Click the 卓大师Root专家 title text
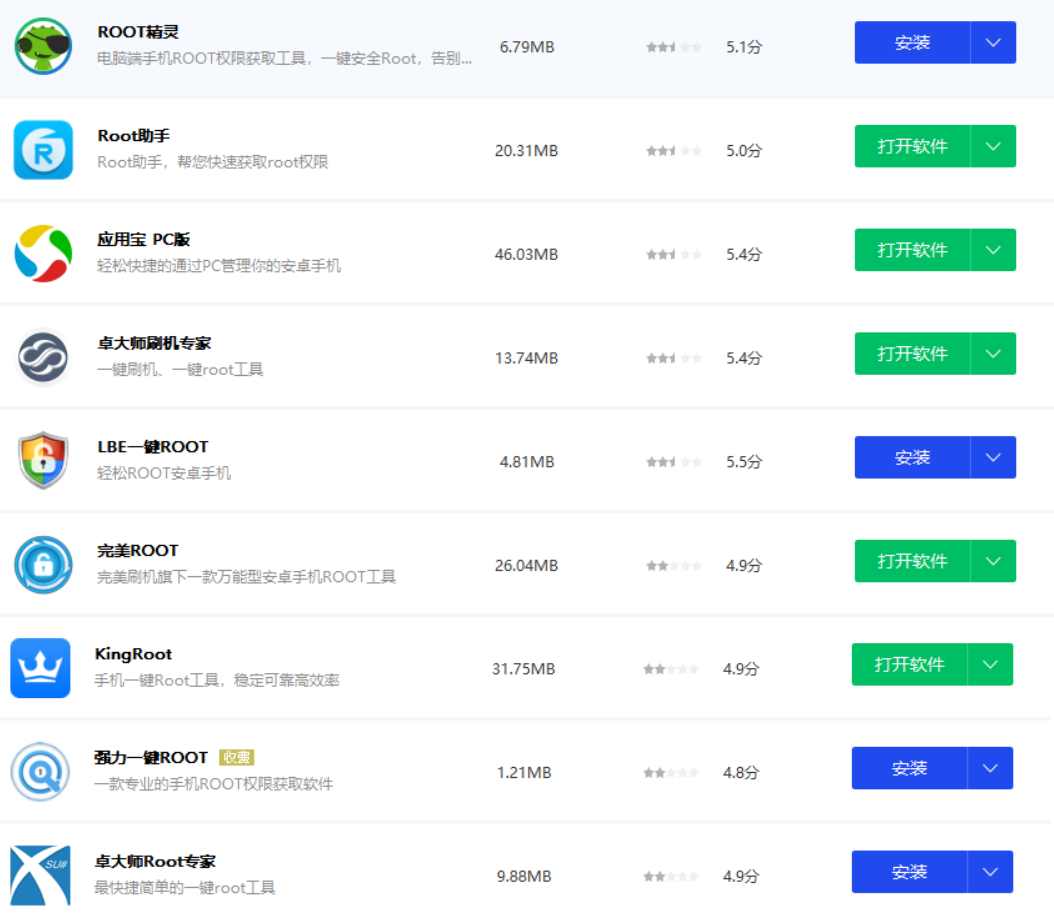Viewport: 1054px width, 918px height. (x=155, y=862)
